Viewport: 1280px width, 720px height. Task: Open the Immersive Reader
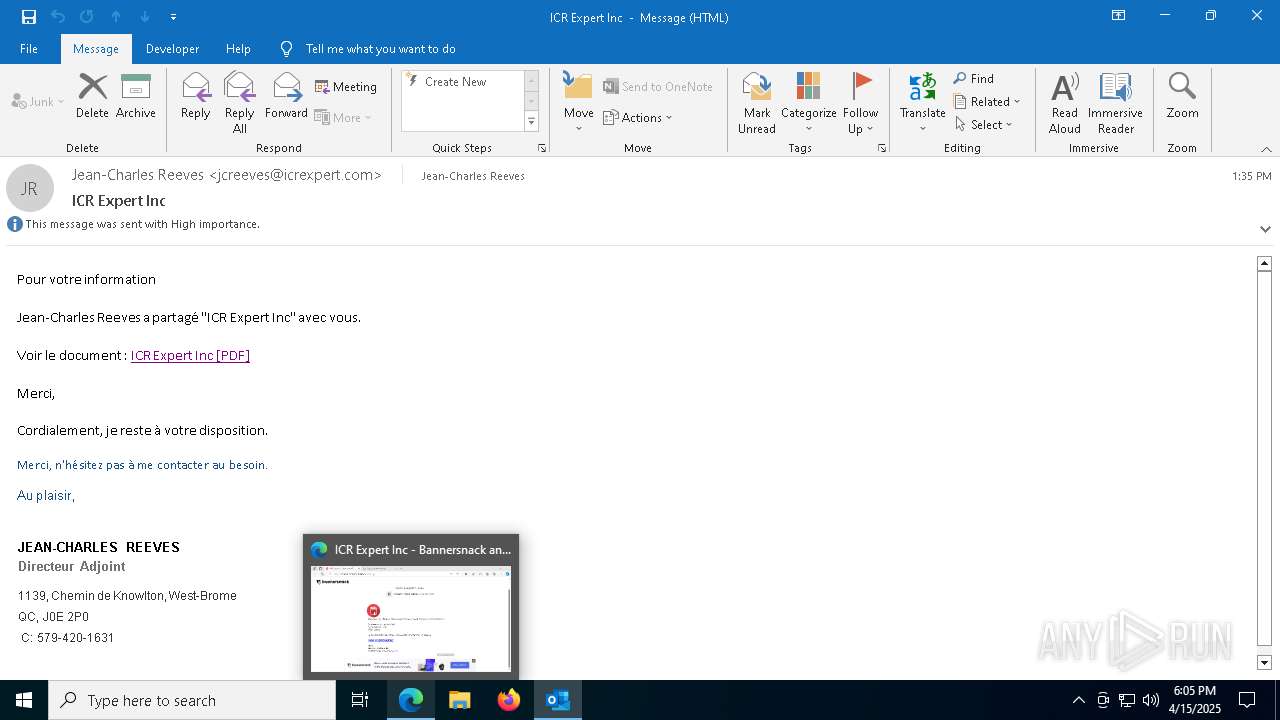click(x=1115, y=103)
